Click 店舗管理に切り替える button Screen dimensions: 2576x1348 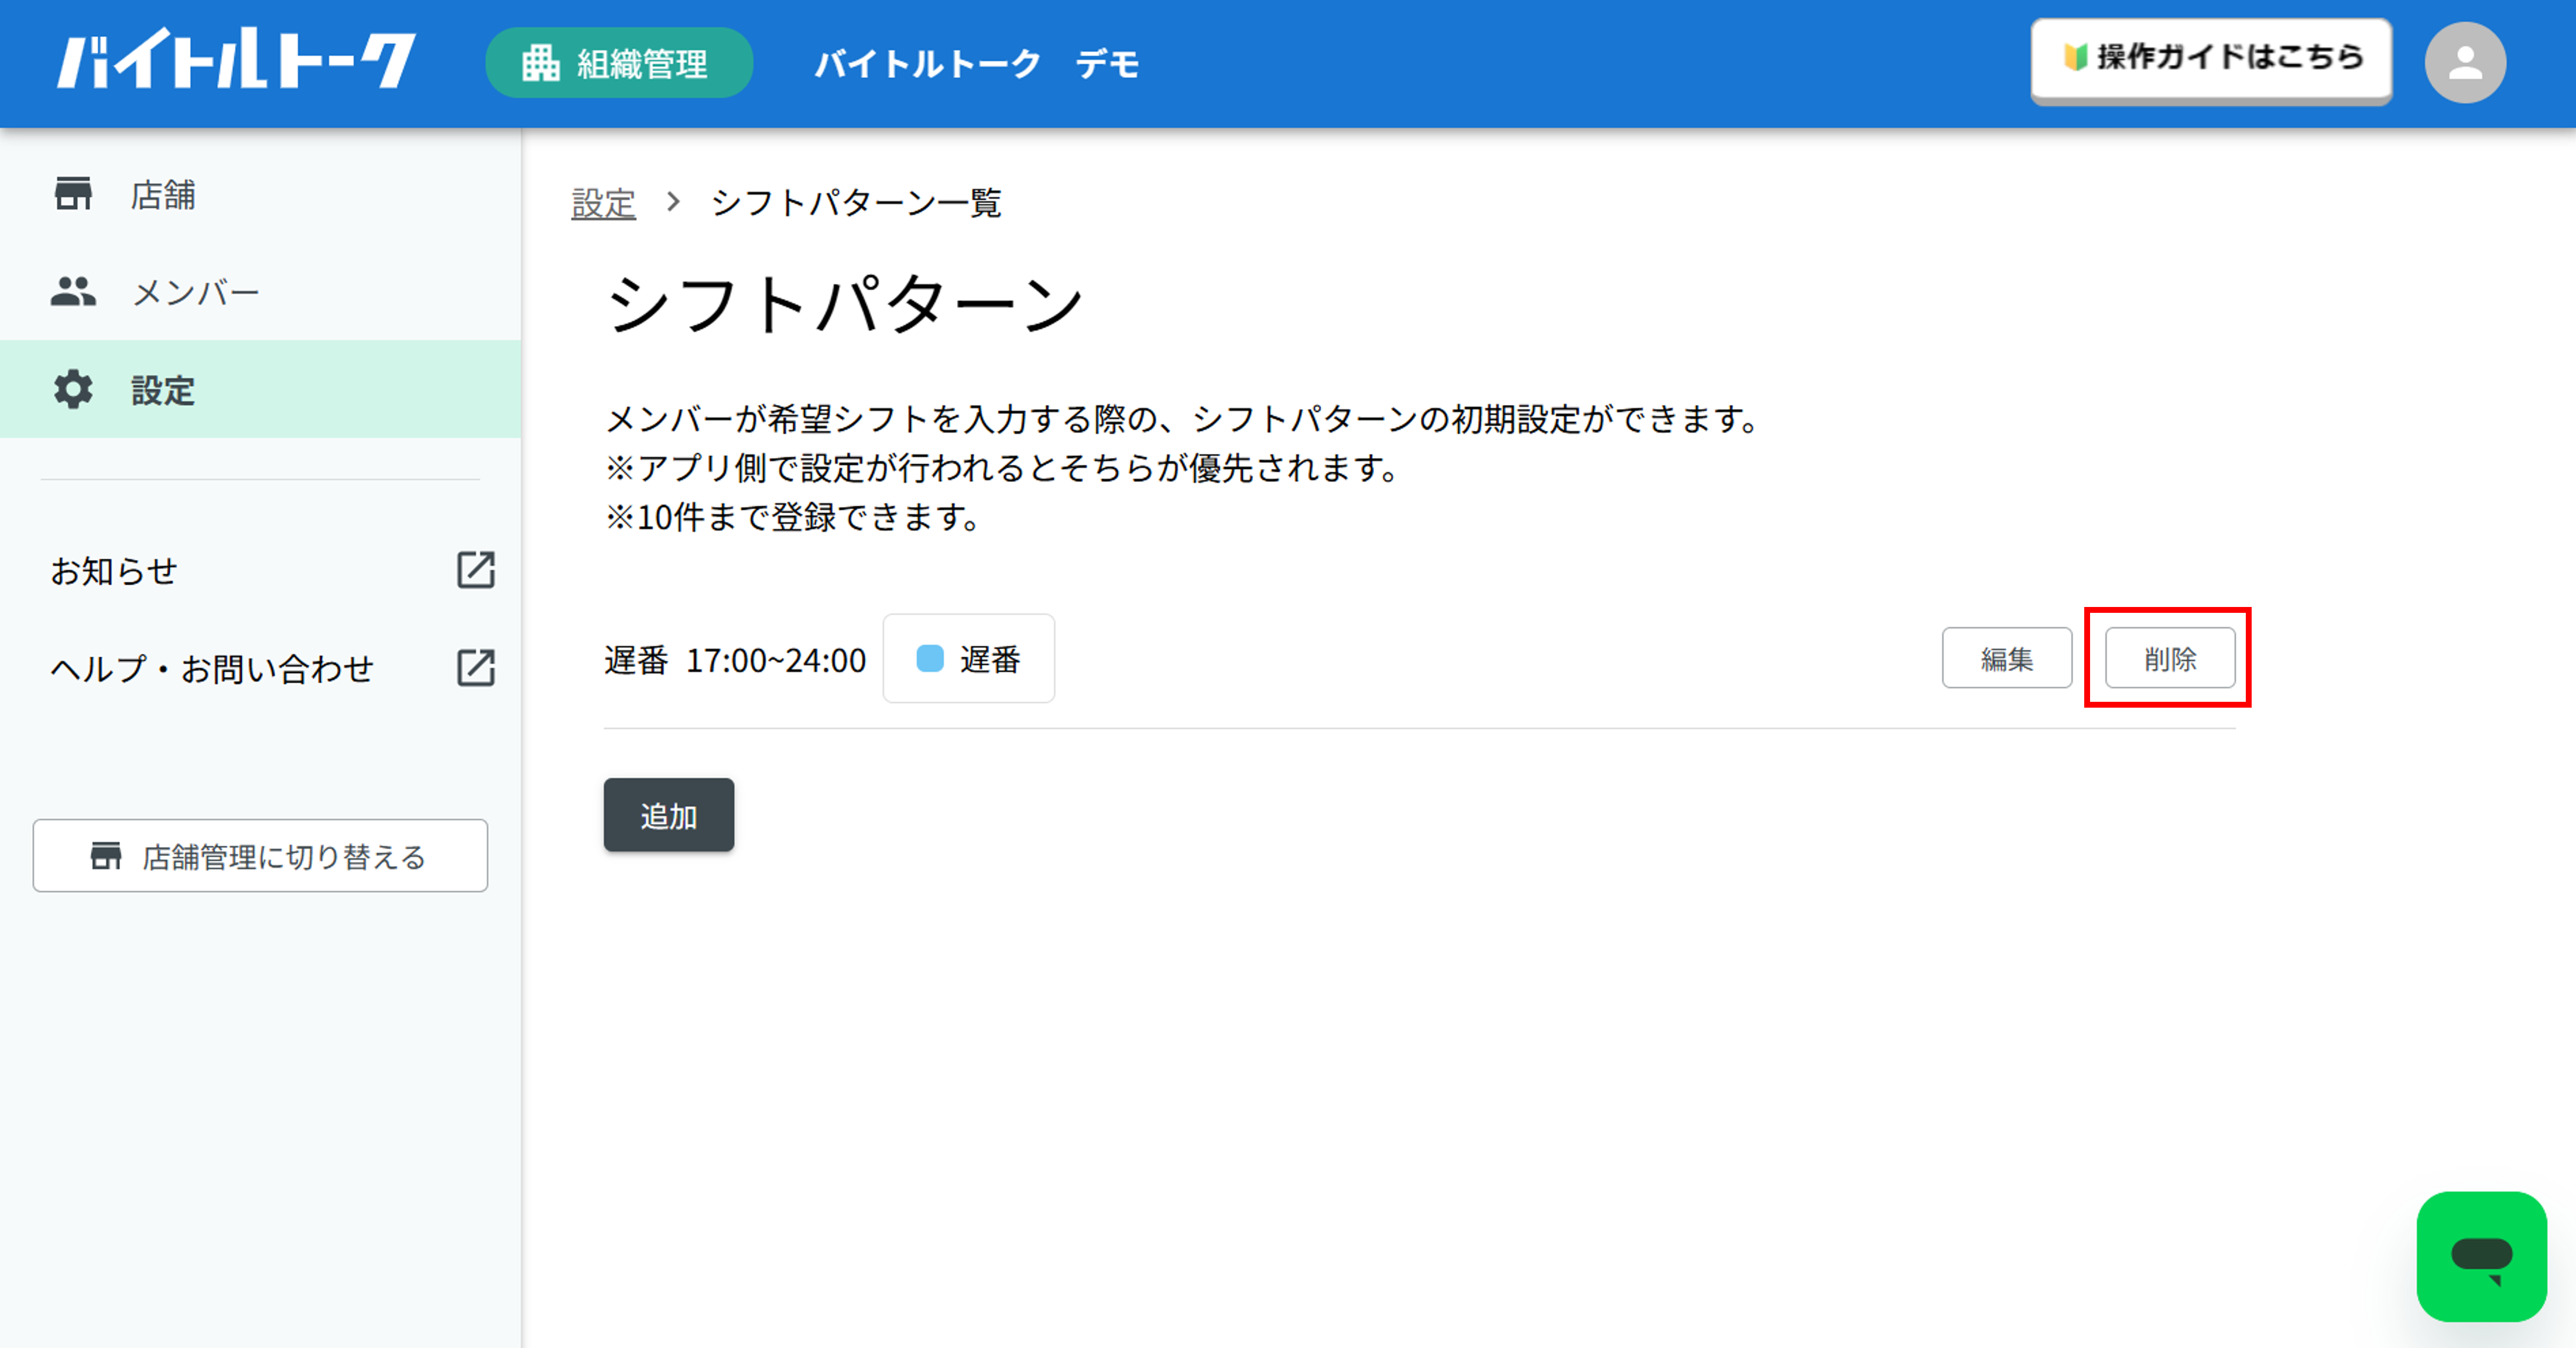click(260, 856)
